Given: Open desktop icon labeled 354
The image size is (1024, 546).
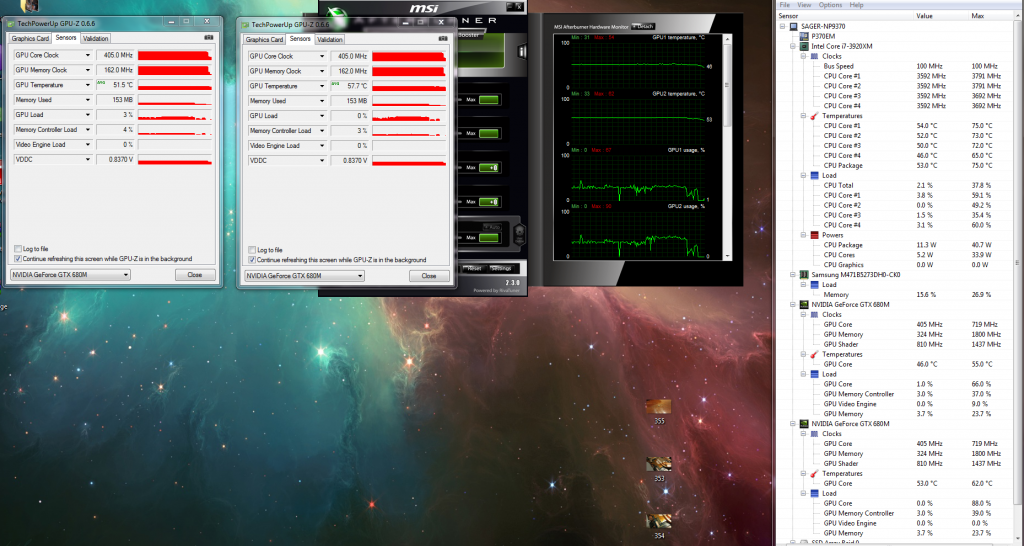Looking at the screenshot, I should [658, 521].
